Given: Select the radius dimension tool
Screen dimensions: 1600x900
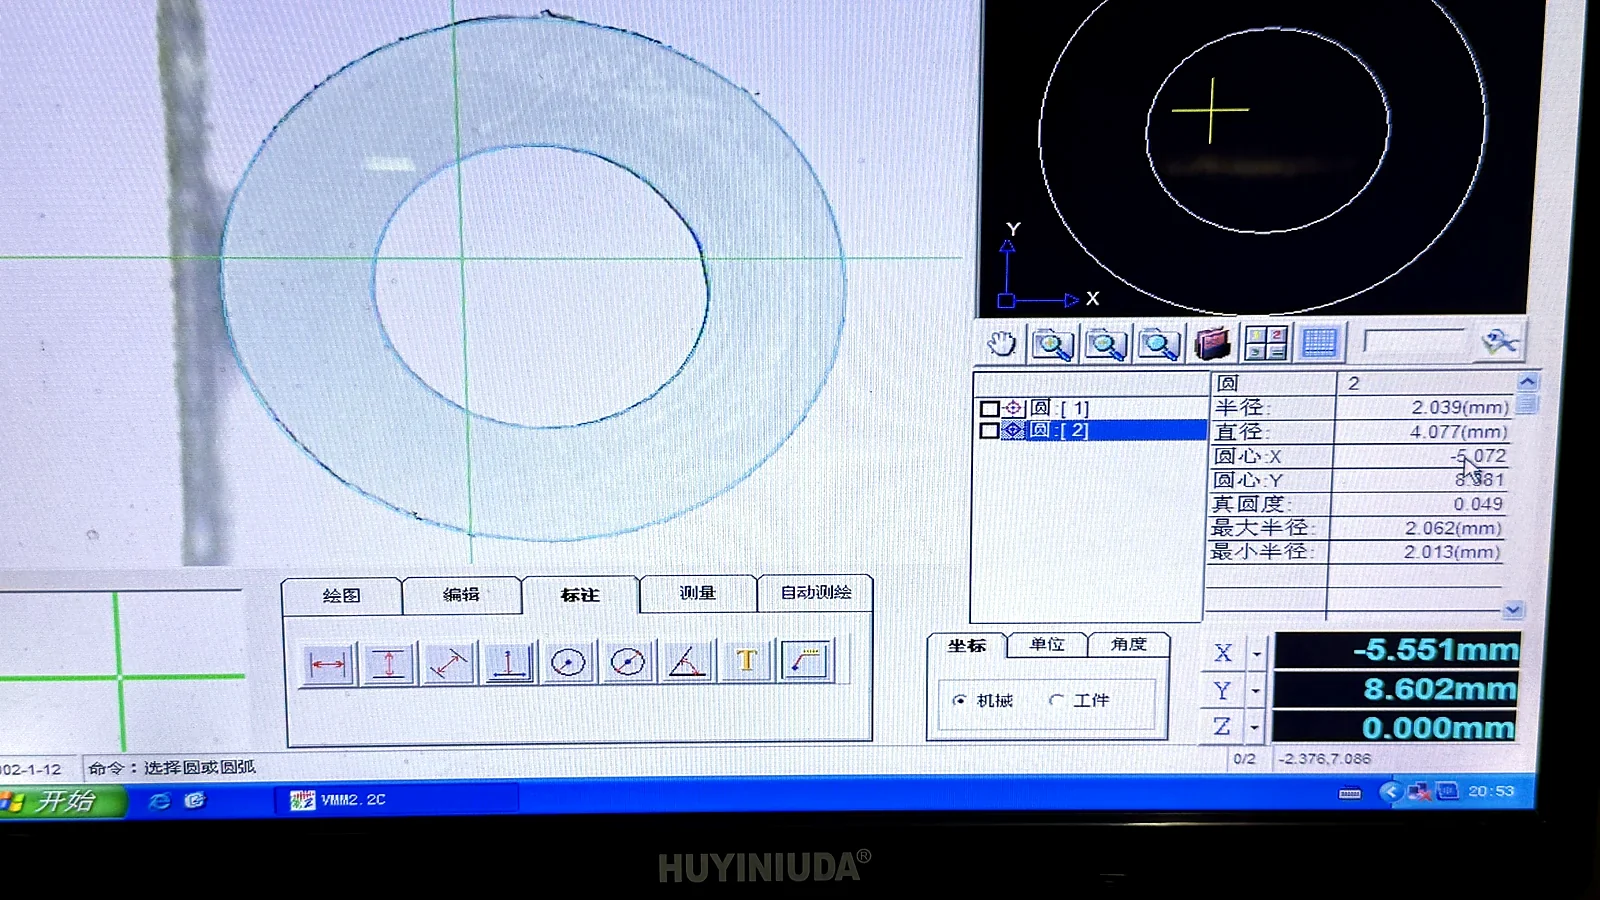Looking at the screenshot, I should point(568,662).
